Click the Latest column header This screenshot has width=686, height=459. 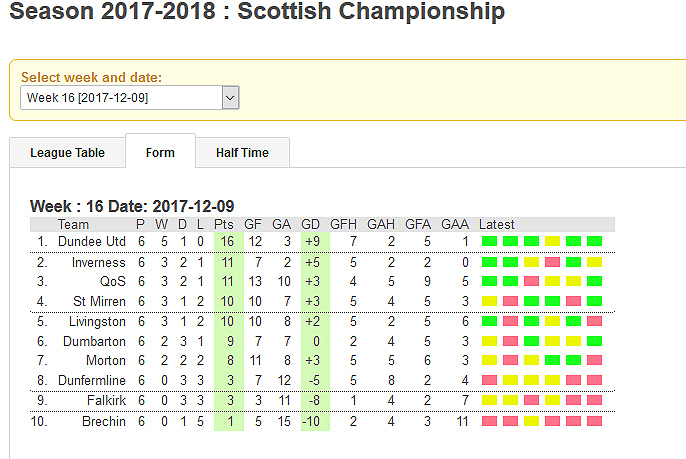tap(497, 224)
